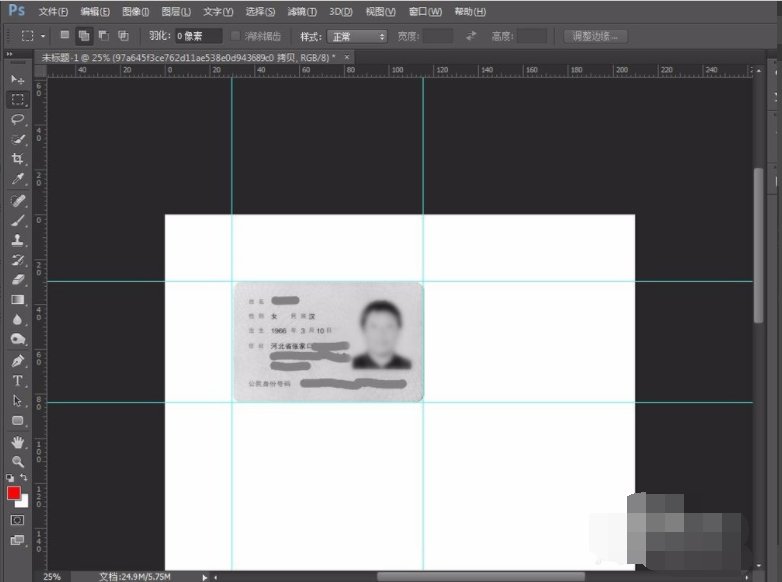Image resolution: width=782 pixels, height=582 pixels.
Task: Enable the 消除锯齿 anti-alias checkbox
Action: [x=236, y=36]
